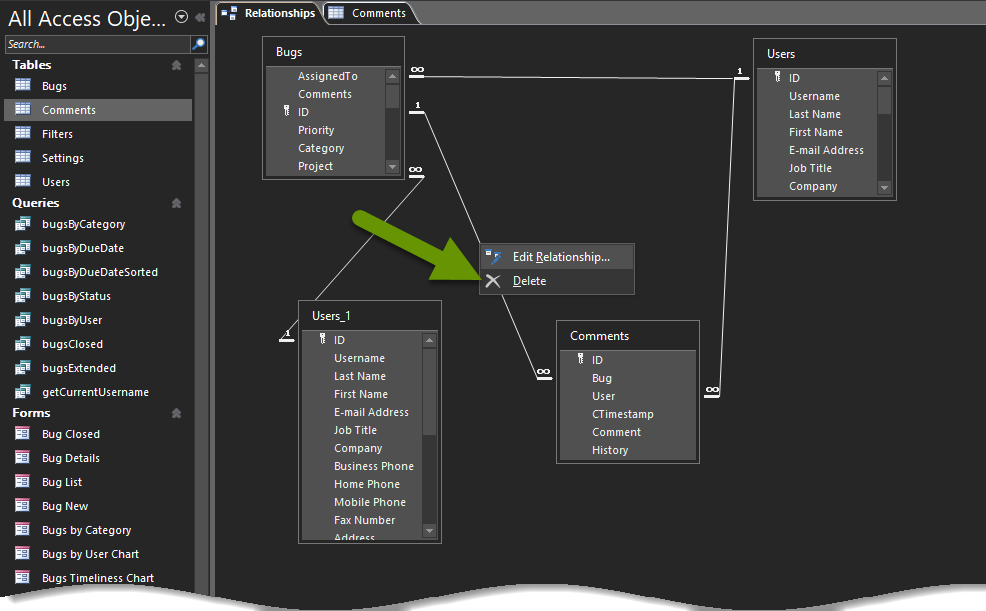Switch to the Comments tab
The height and width of the screenshot is (611, 986).
(368, 13)
